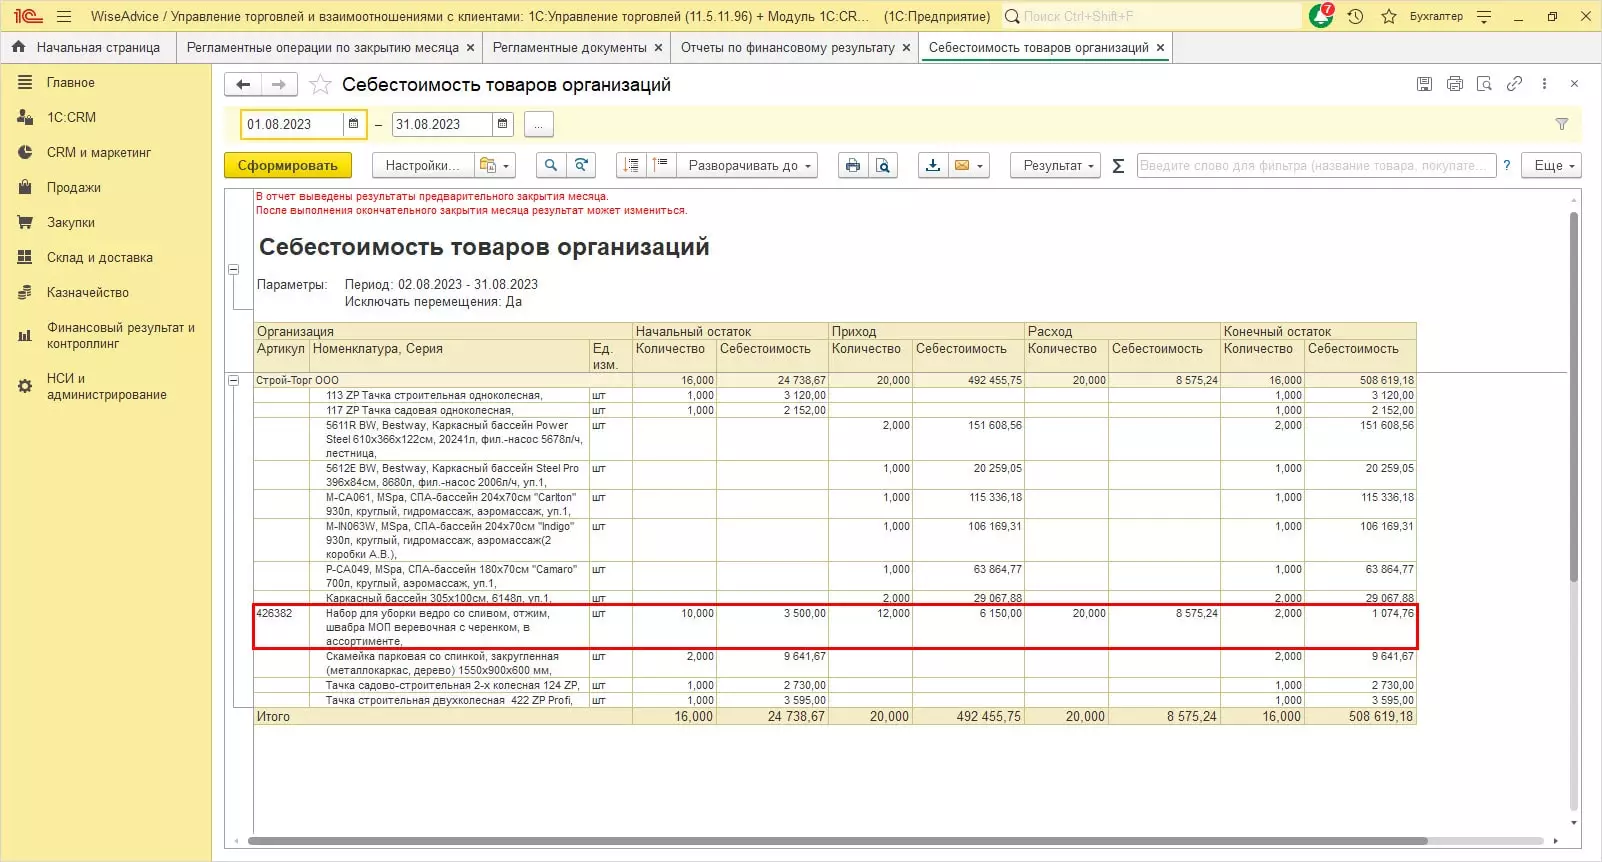Open print preview icon
The width and height of the screenshot is (1602, 862).
(882, 166)
